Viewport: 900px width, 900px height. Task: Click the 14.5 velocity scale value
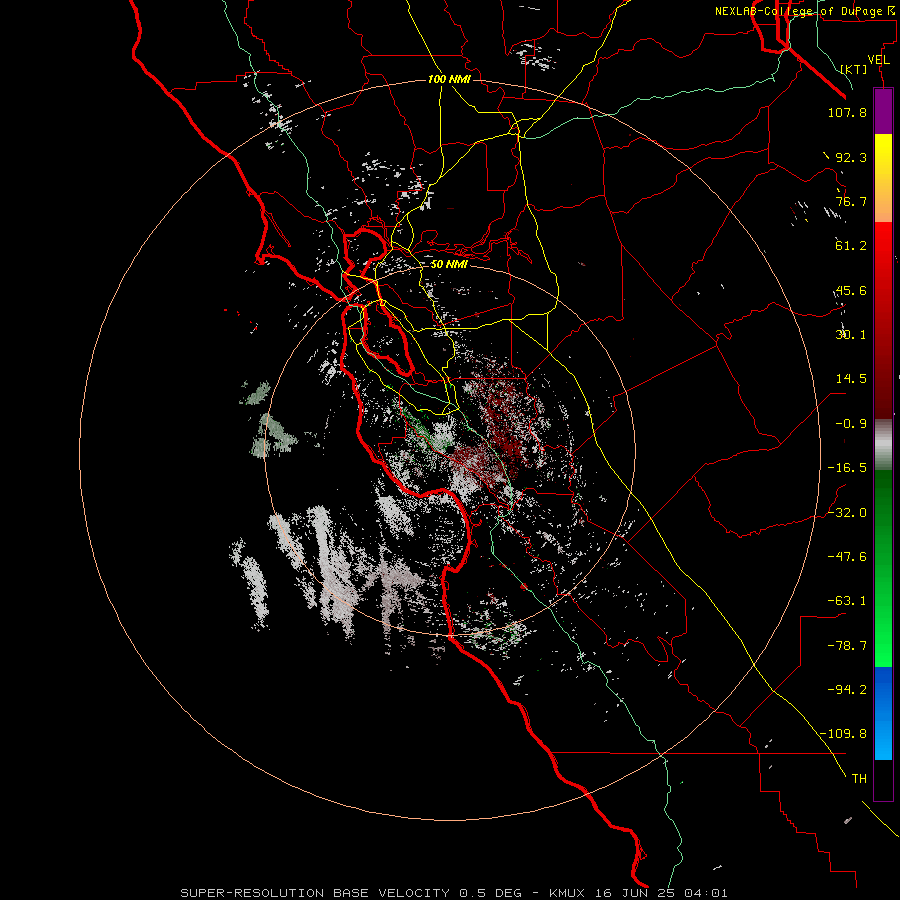point(851,379)
